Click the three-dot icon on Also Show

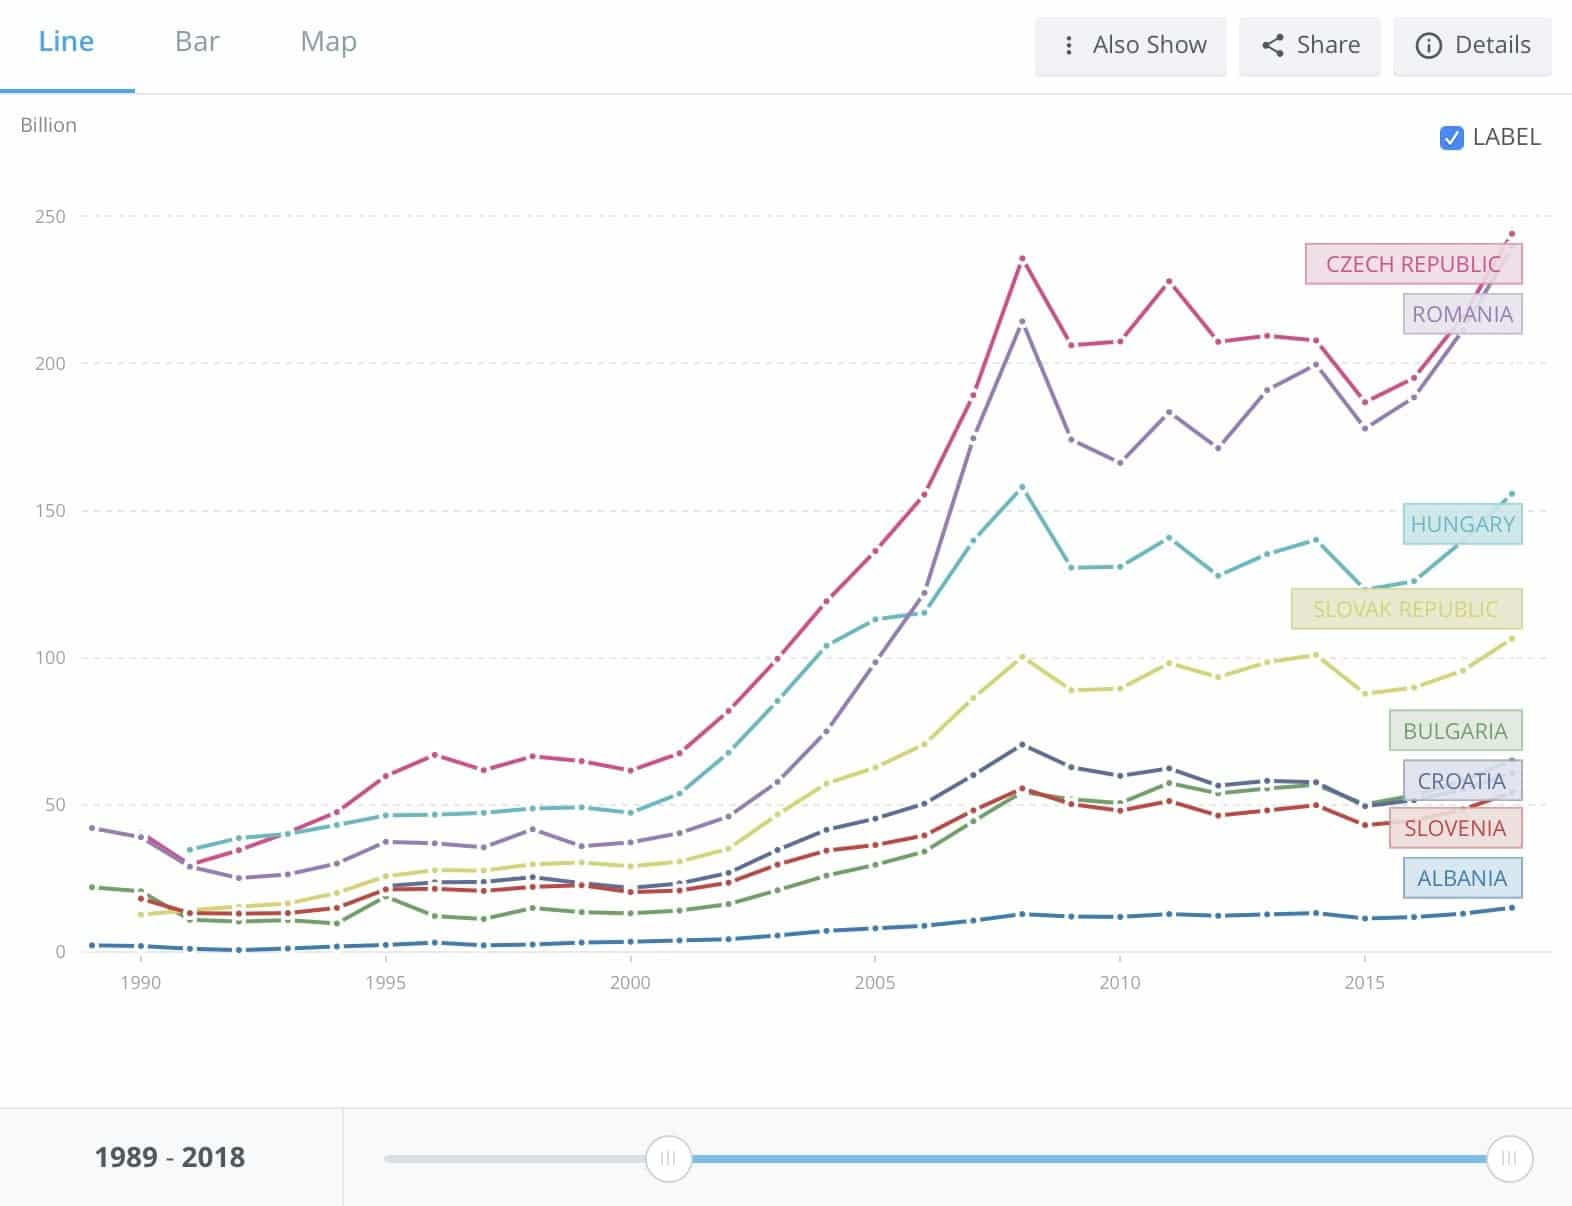pyautogui.click(x=1068, y=46)
